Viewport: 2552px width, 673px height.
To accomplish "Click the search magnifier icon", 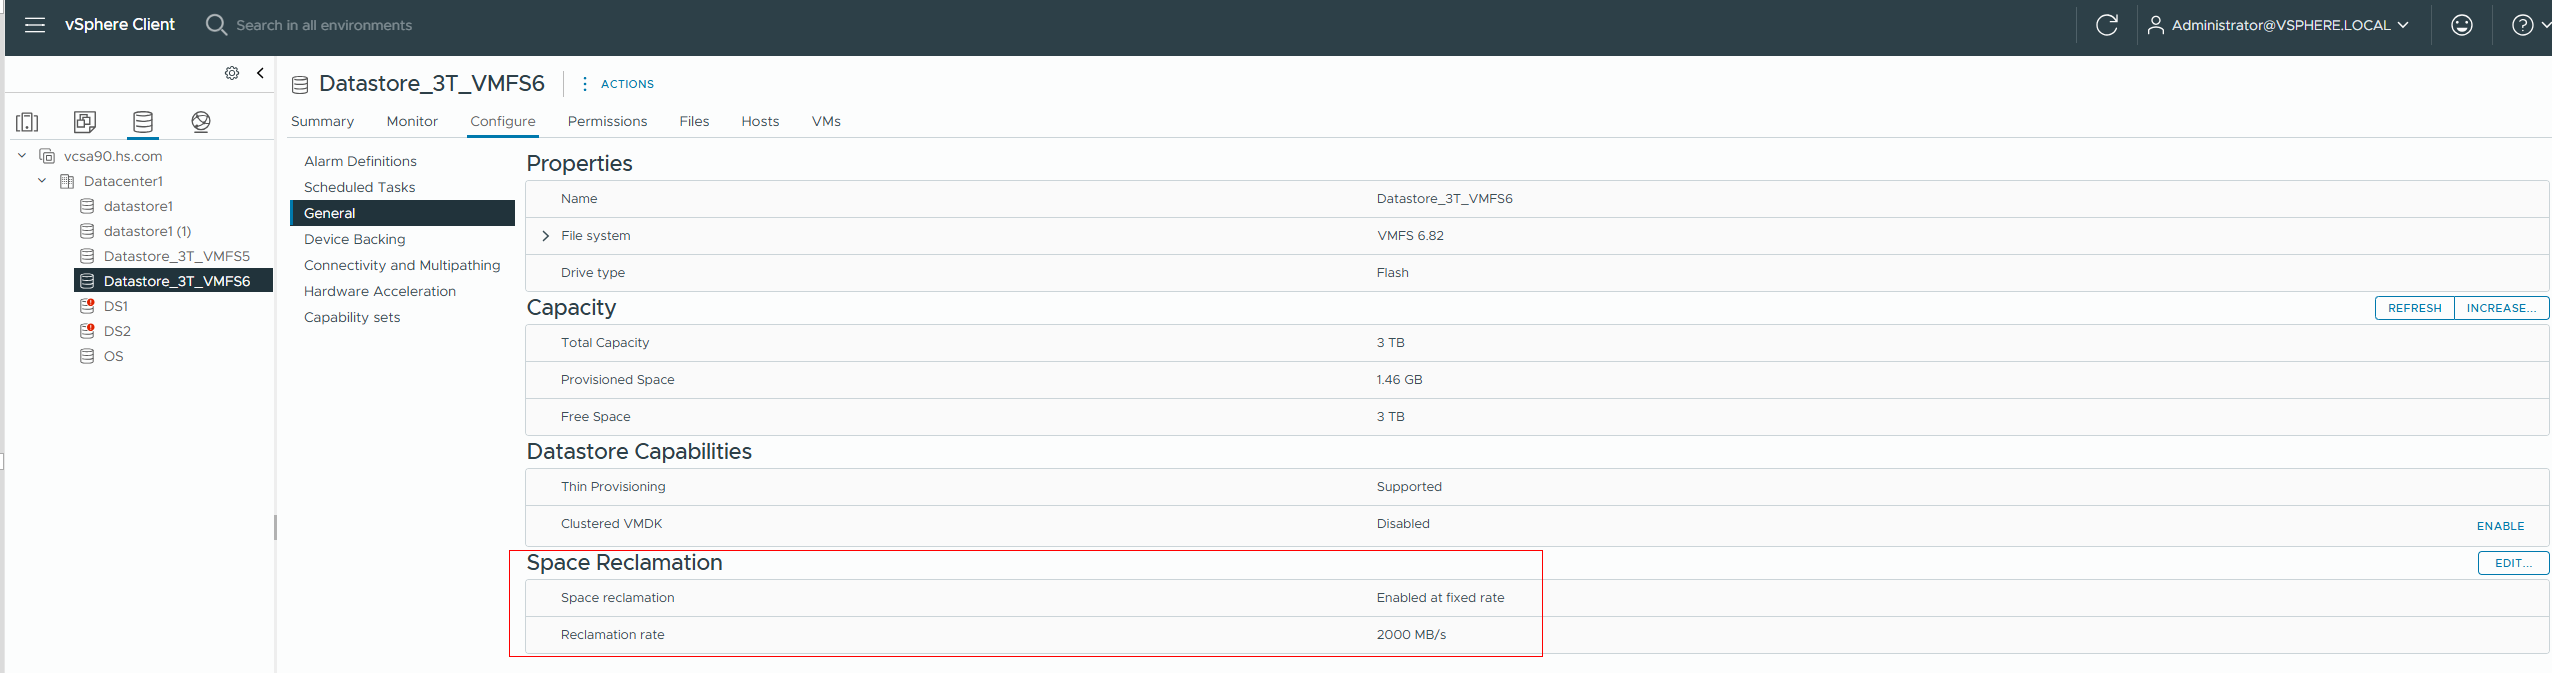I will click(216, 25).
